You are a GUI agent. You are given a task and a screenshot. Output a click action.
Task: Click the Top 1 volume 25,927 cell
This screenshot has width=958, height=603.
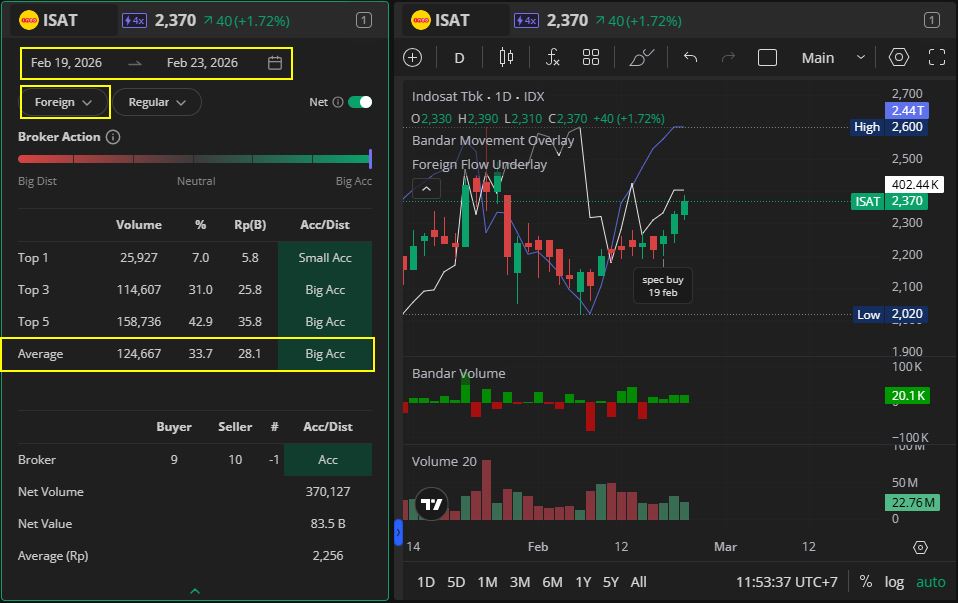click(x=139, y=258)
